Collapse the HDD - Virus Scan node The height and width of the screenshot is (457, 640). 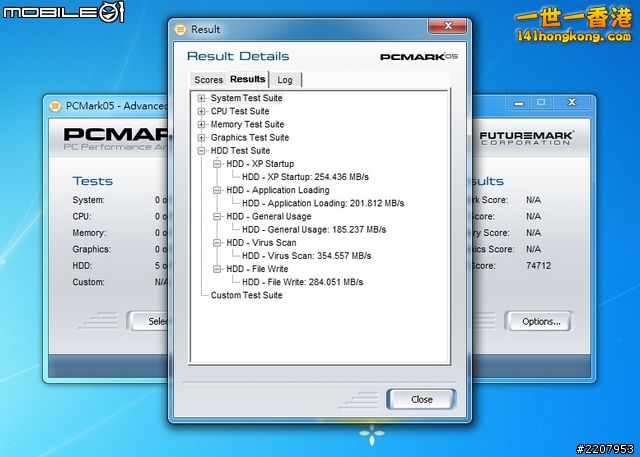pyautogui.click(x=218, y=242)
